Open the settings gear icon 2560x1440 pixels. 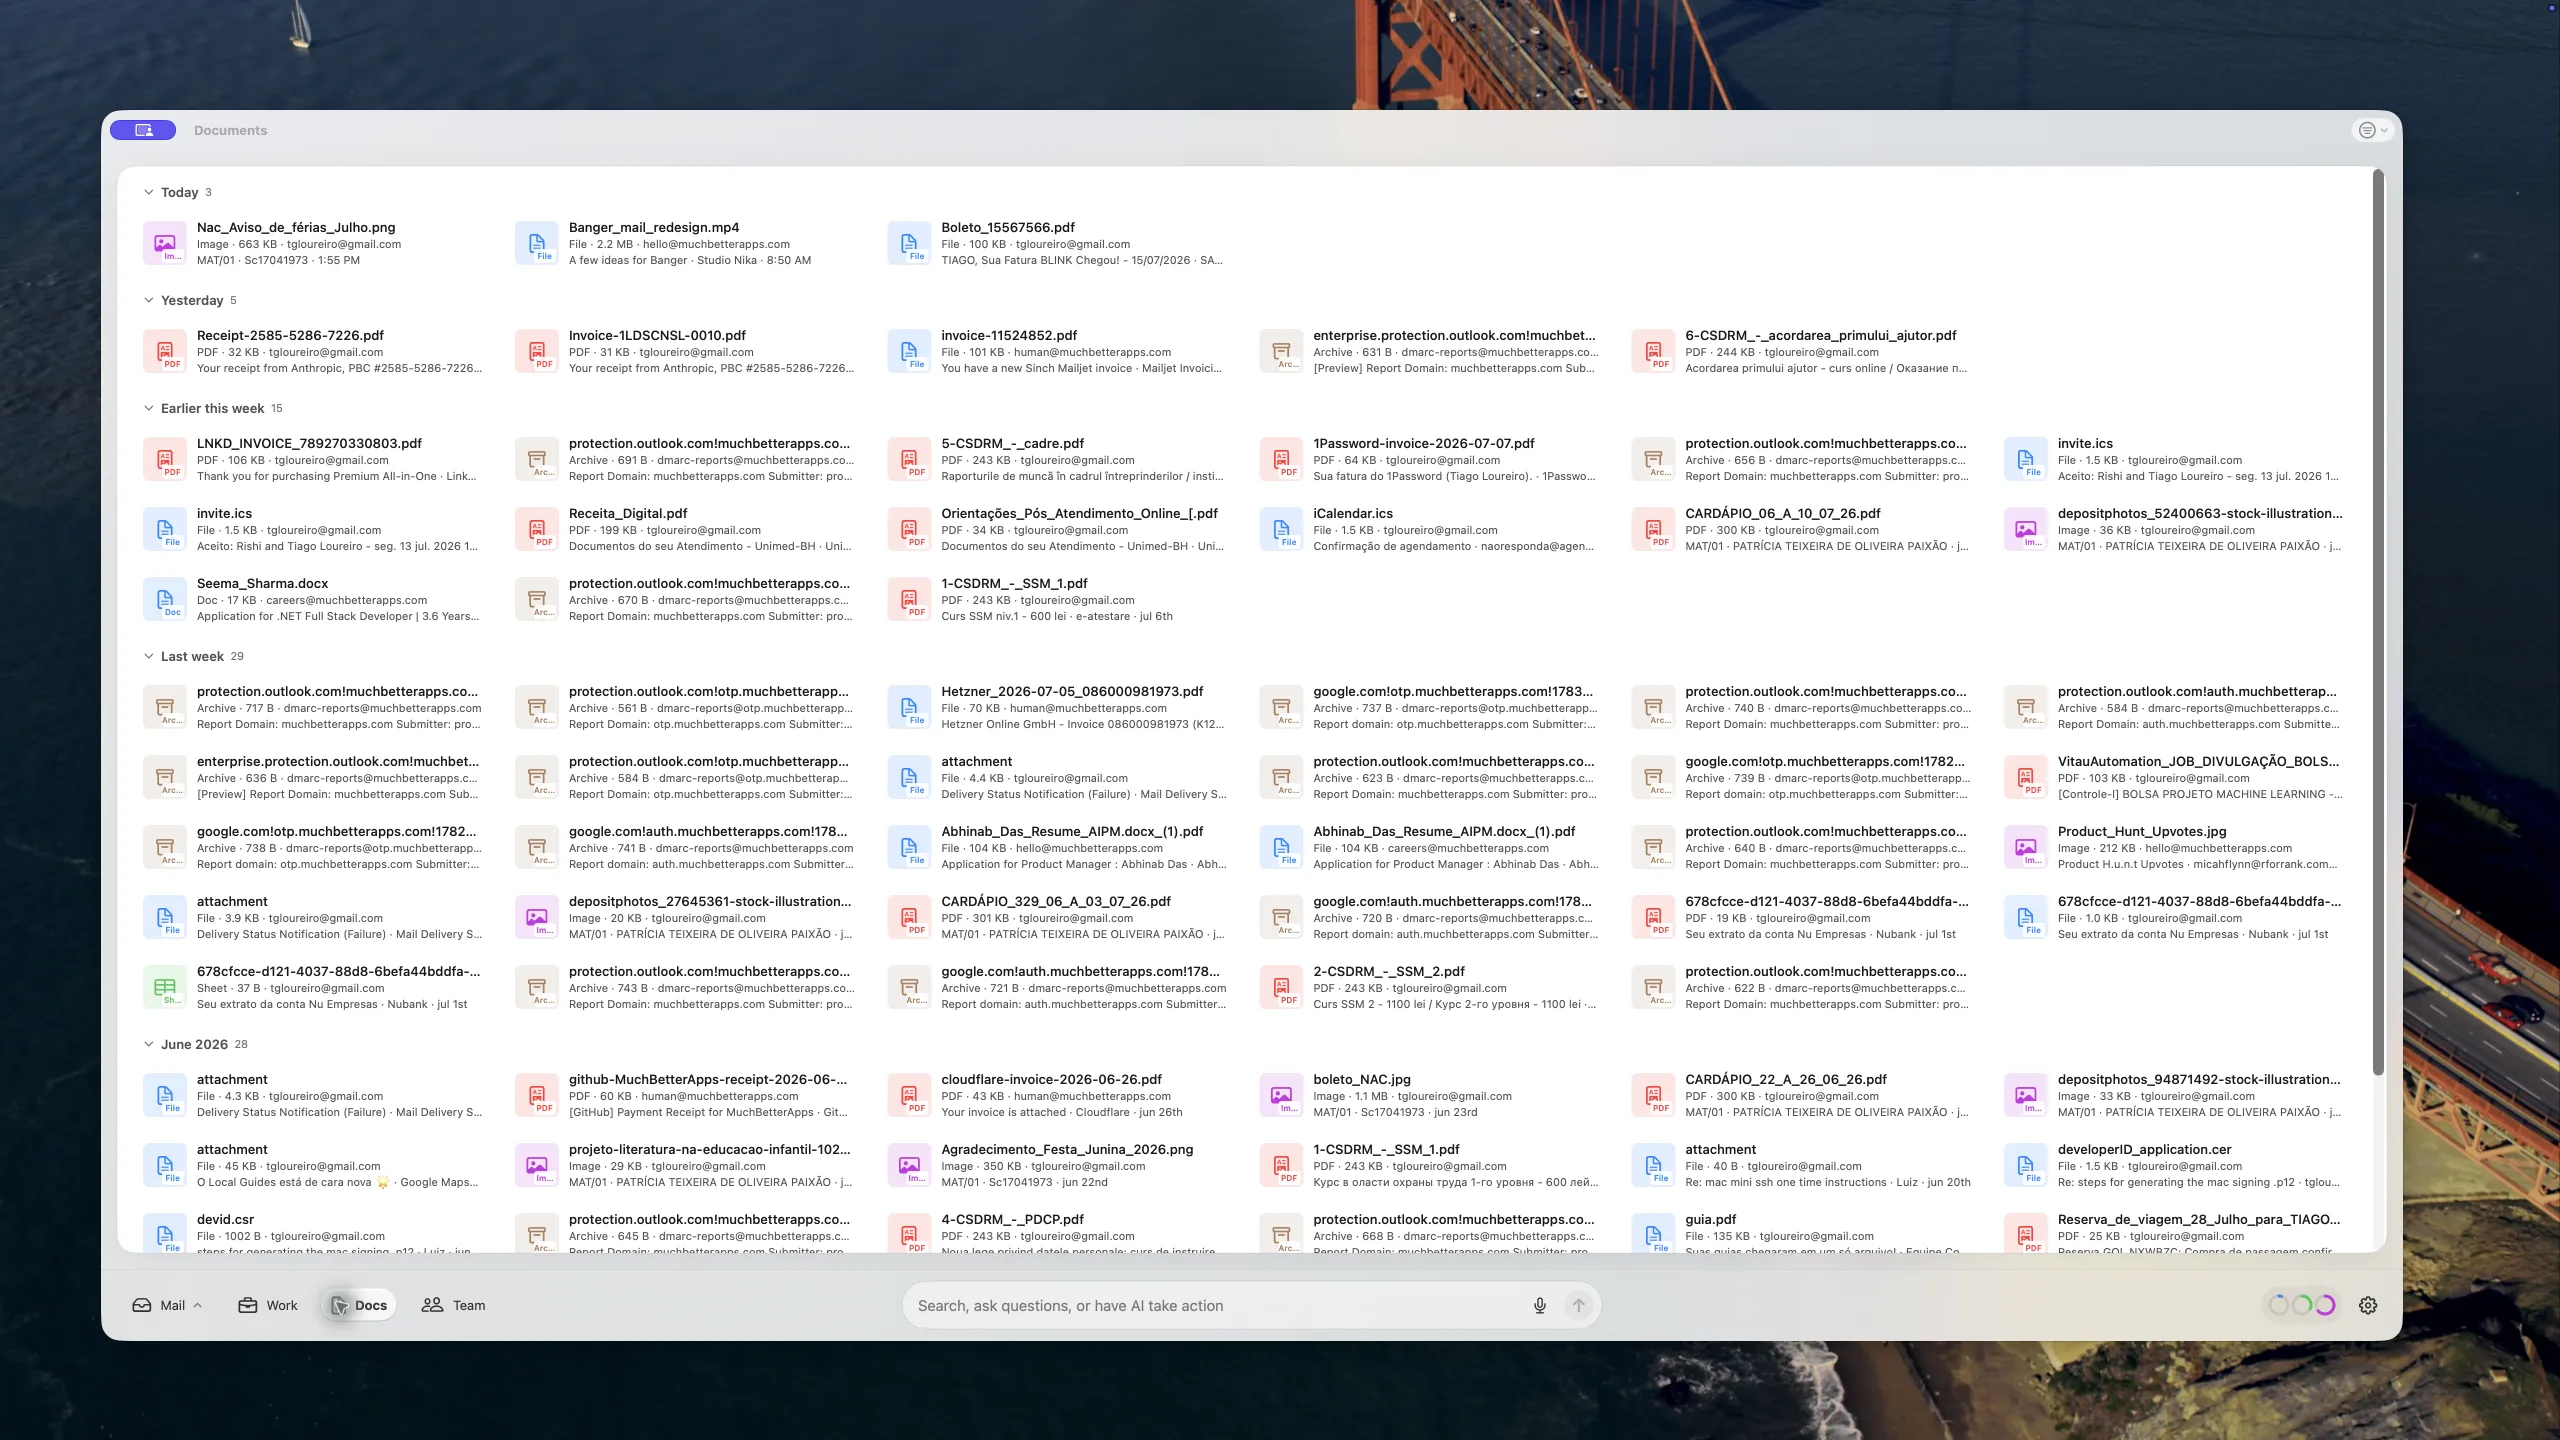pyautogui.click(x=2368, y=1305)
